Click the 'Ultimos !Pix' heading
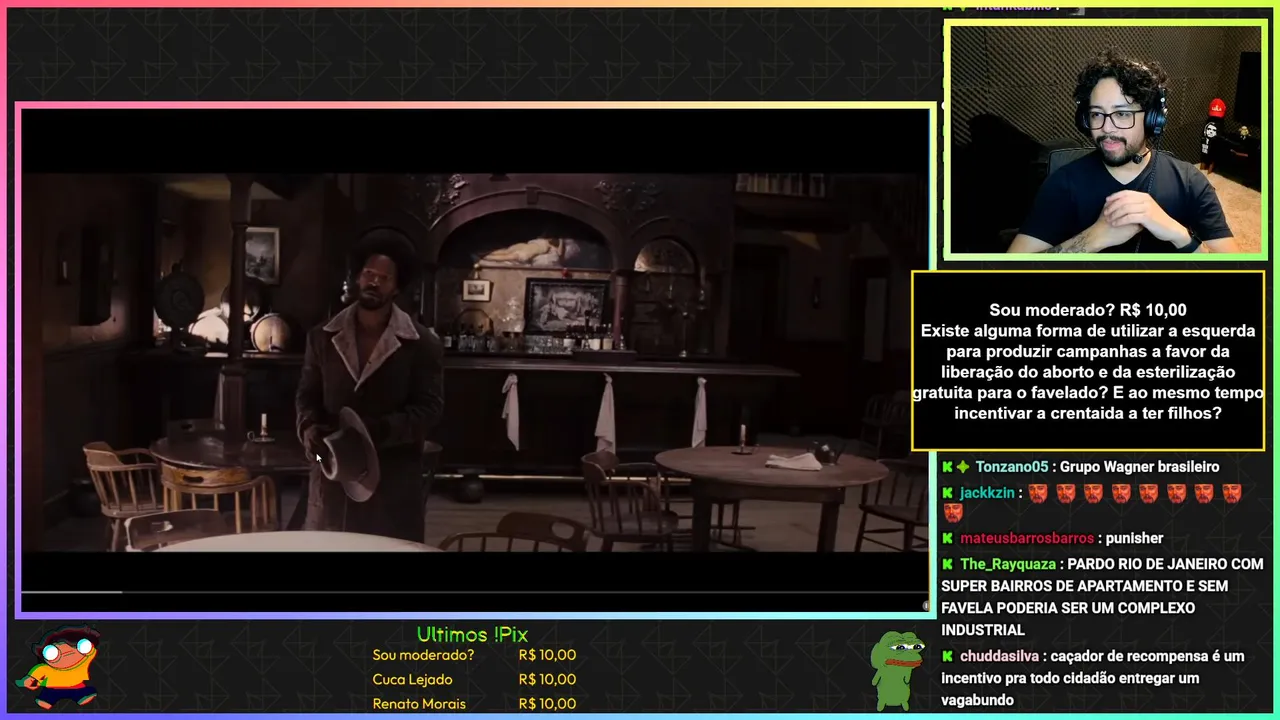 coord(472,635)
